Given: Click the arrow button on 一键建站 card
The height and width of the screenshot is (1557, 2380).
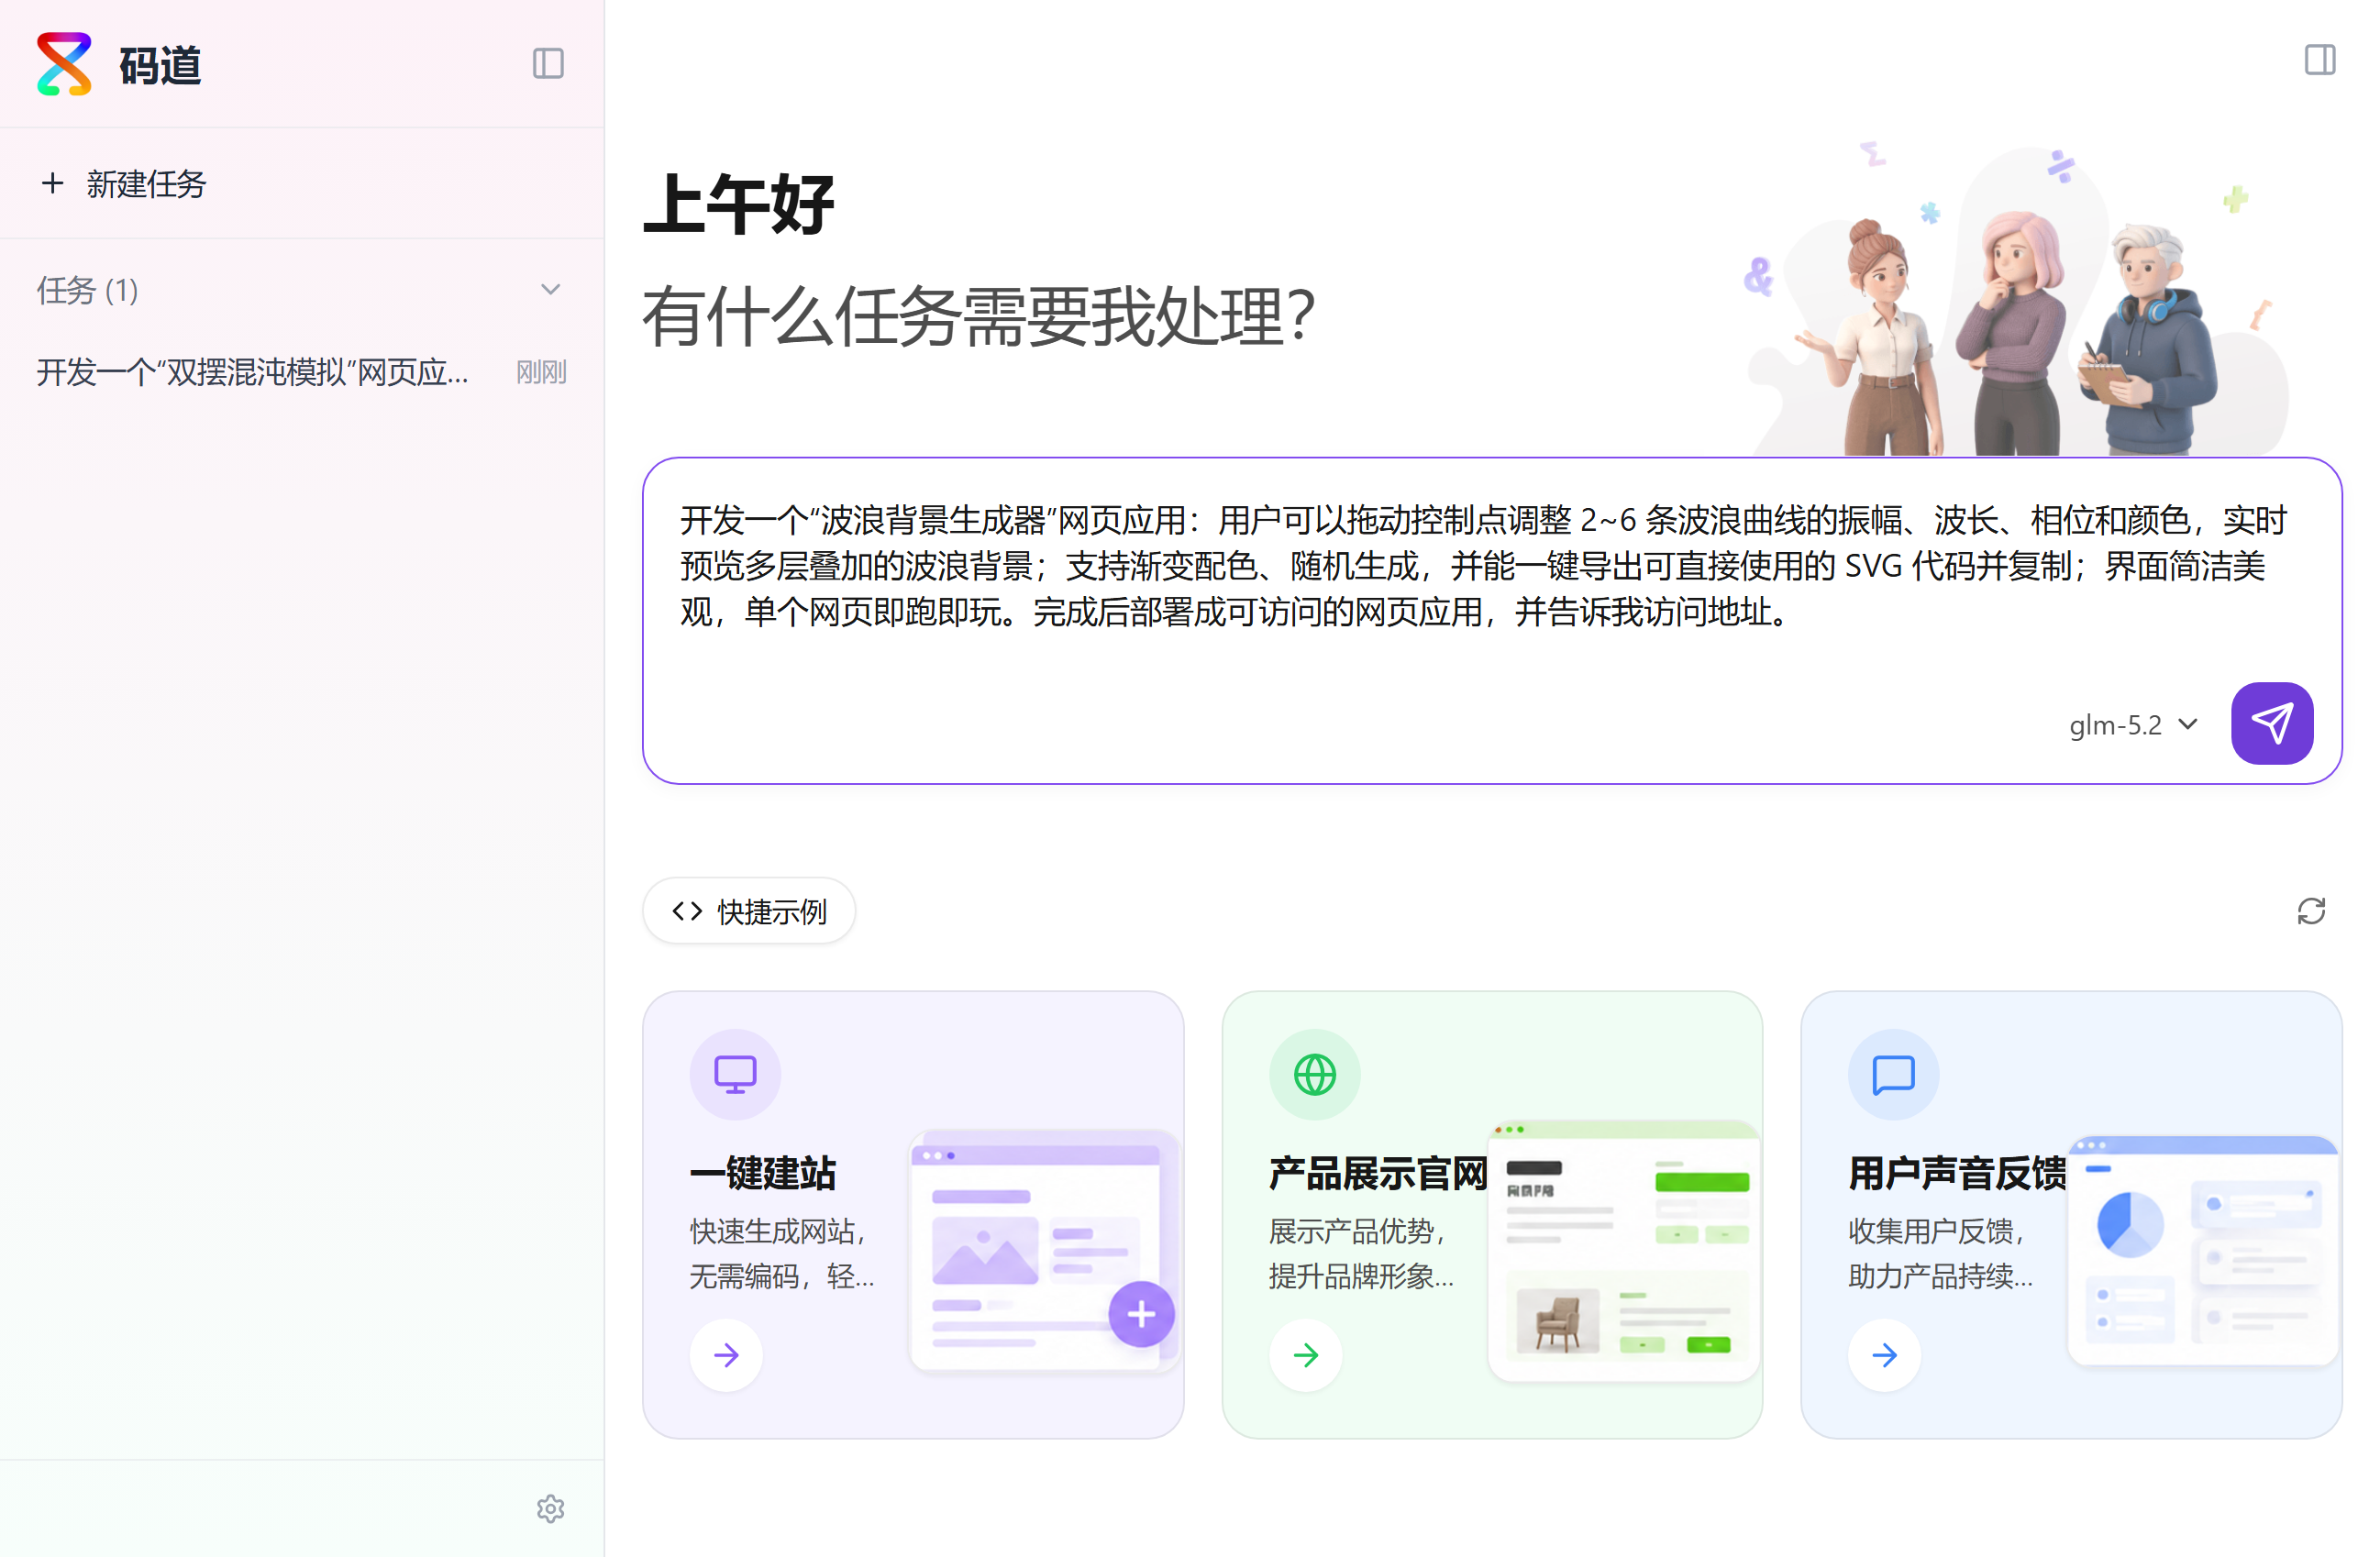Looking at the screenshot, I should (x=726, y=1355).
